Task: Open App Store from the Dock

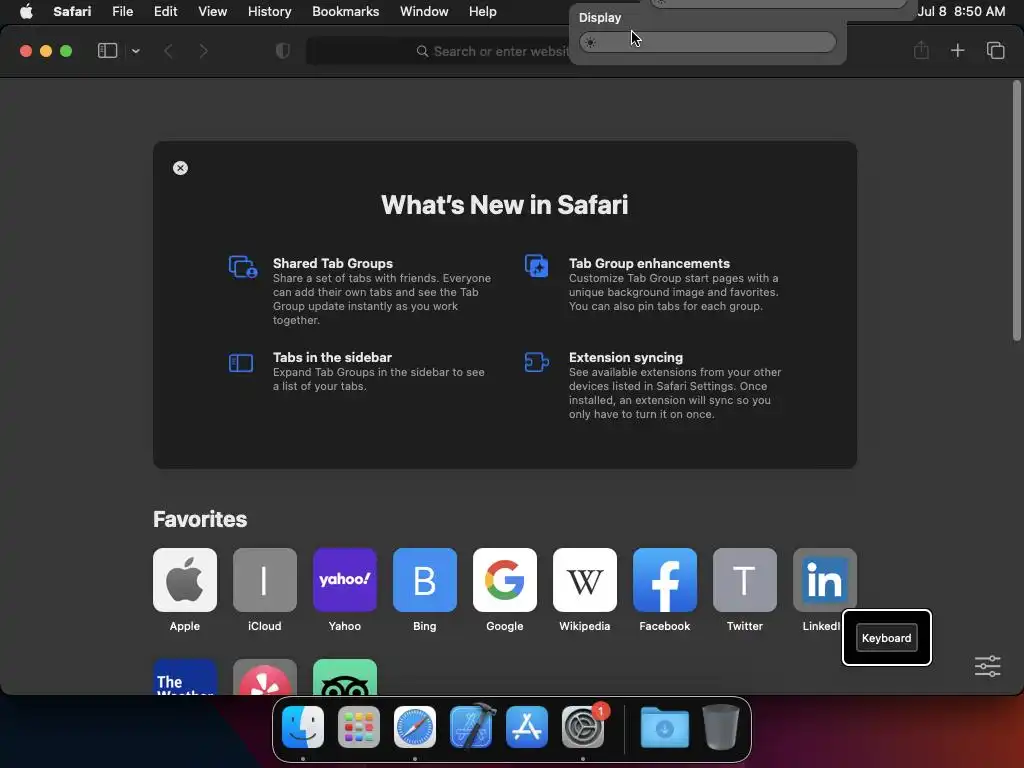Action: click(x=527, y=727)
